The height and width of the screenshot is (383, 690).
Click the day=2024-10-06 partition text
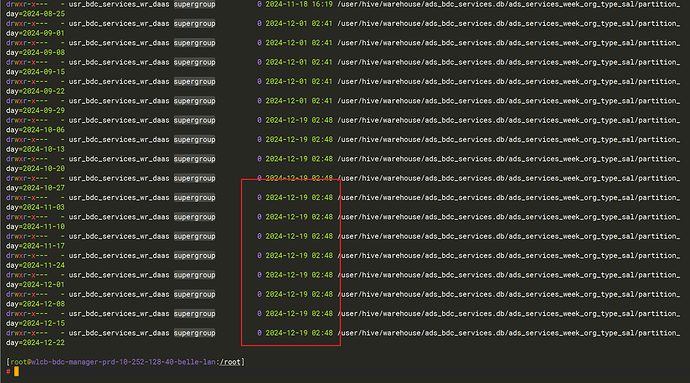[35, 130]
